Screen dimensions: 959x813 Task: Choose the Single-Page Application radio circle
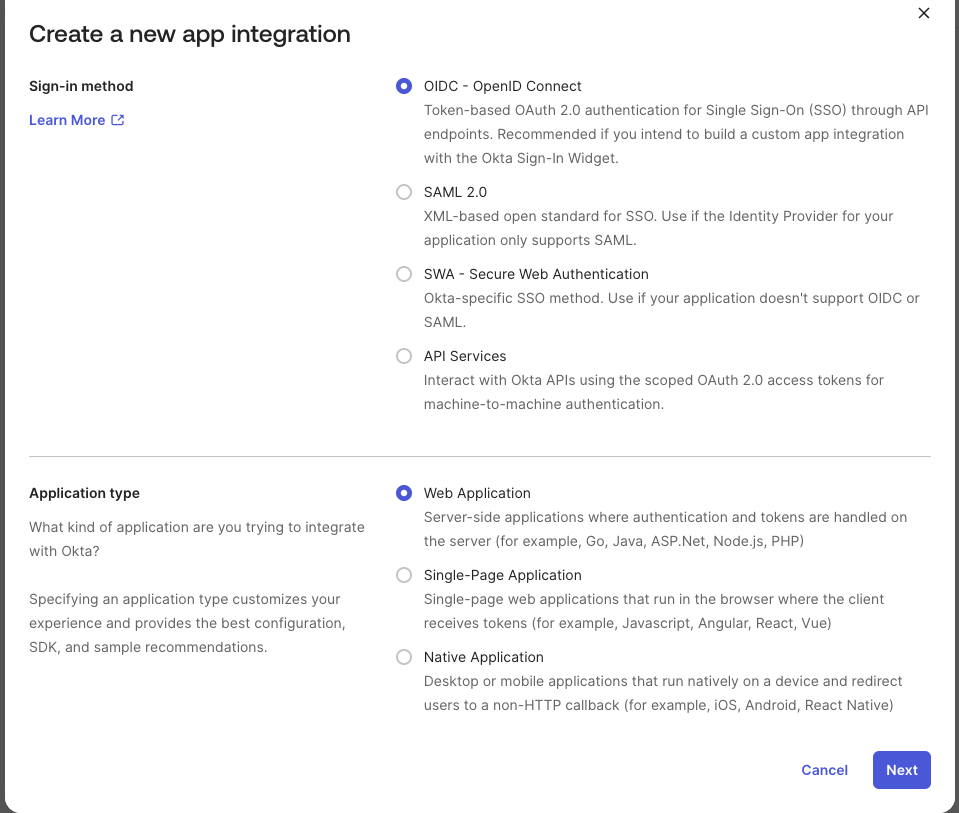click(x=404, y=575)
